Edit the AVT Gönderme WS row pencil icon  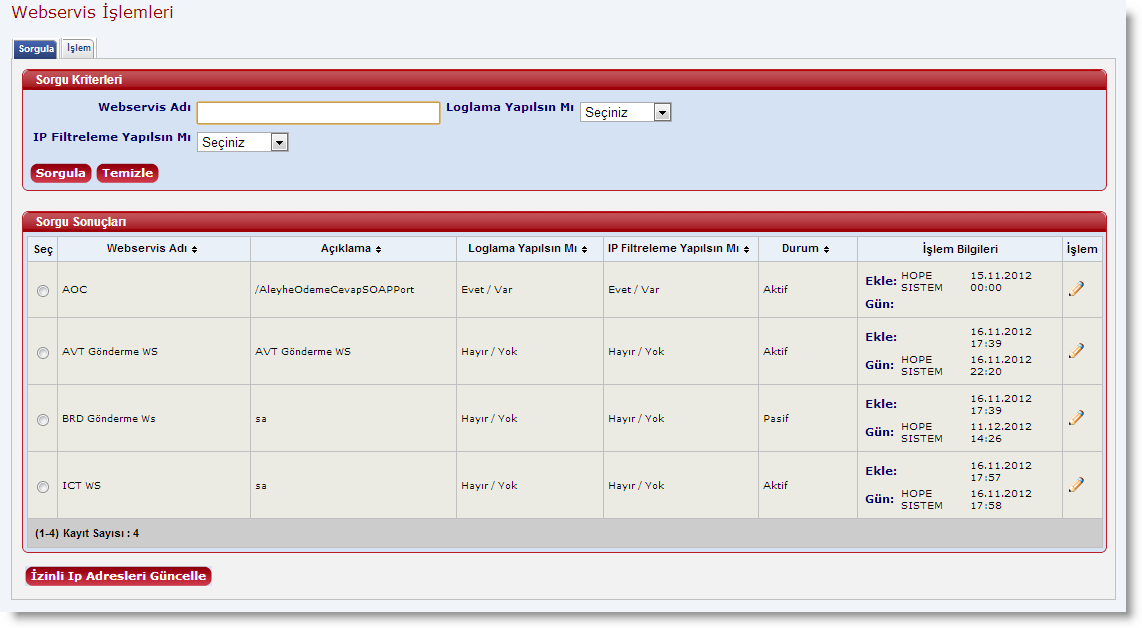click(x=1076, y=350)
